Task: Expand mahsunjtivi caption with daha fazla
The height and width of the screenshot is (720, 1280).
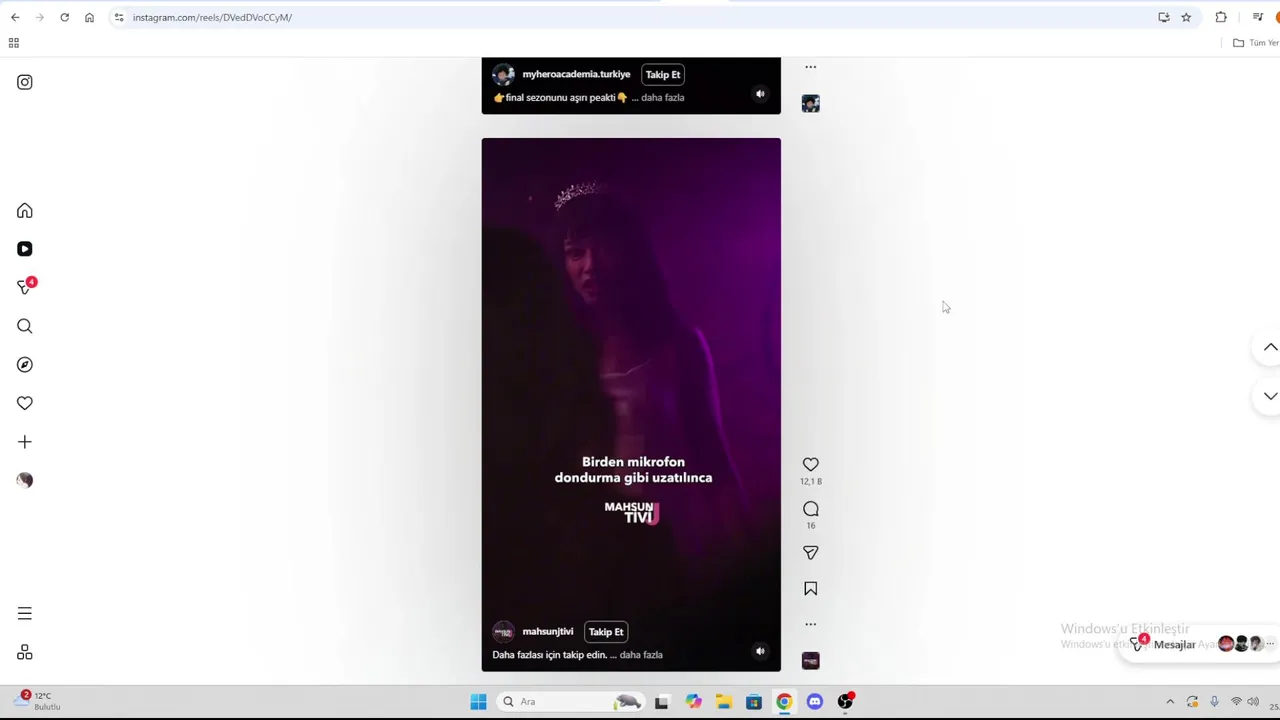Action: 641,655
